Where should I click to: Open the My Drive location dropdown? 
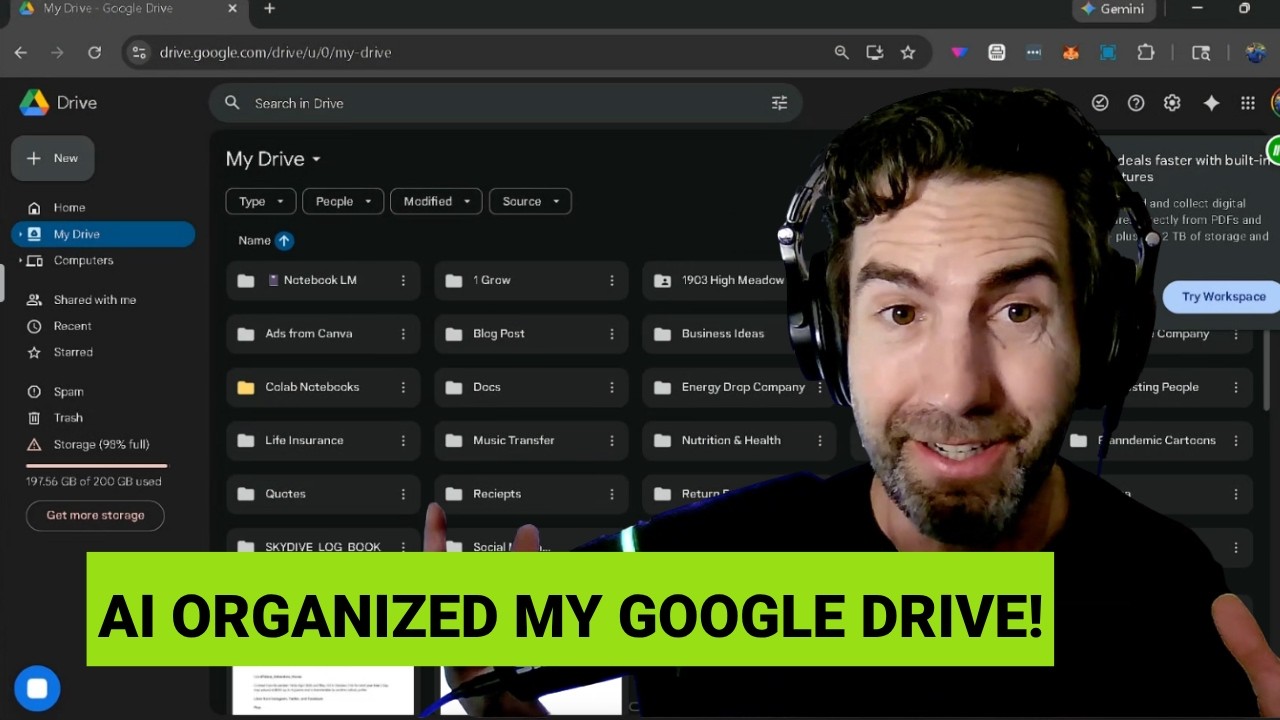click(273, 159)
